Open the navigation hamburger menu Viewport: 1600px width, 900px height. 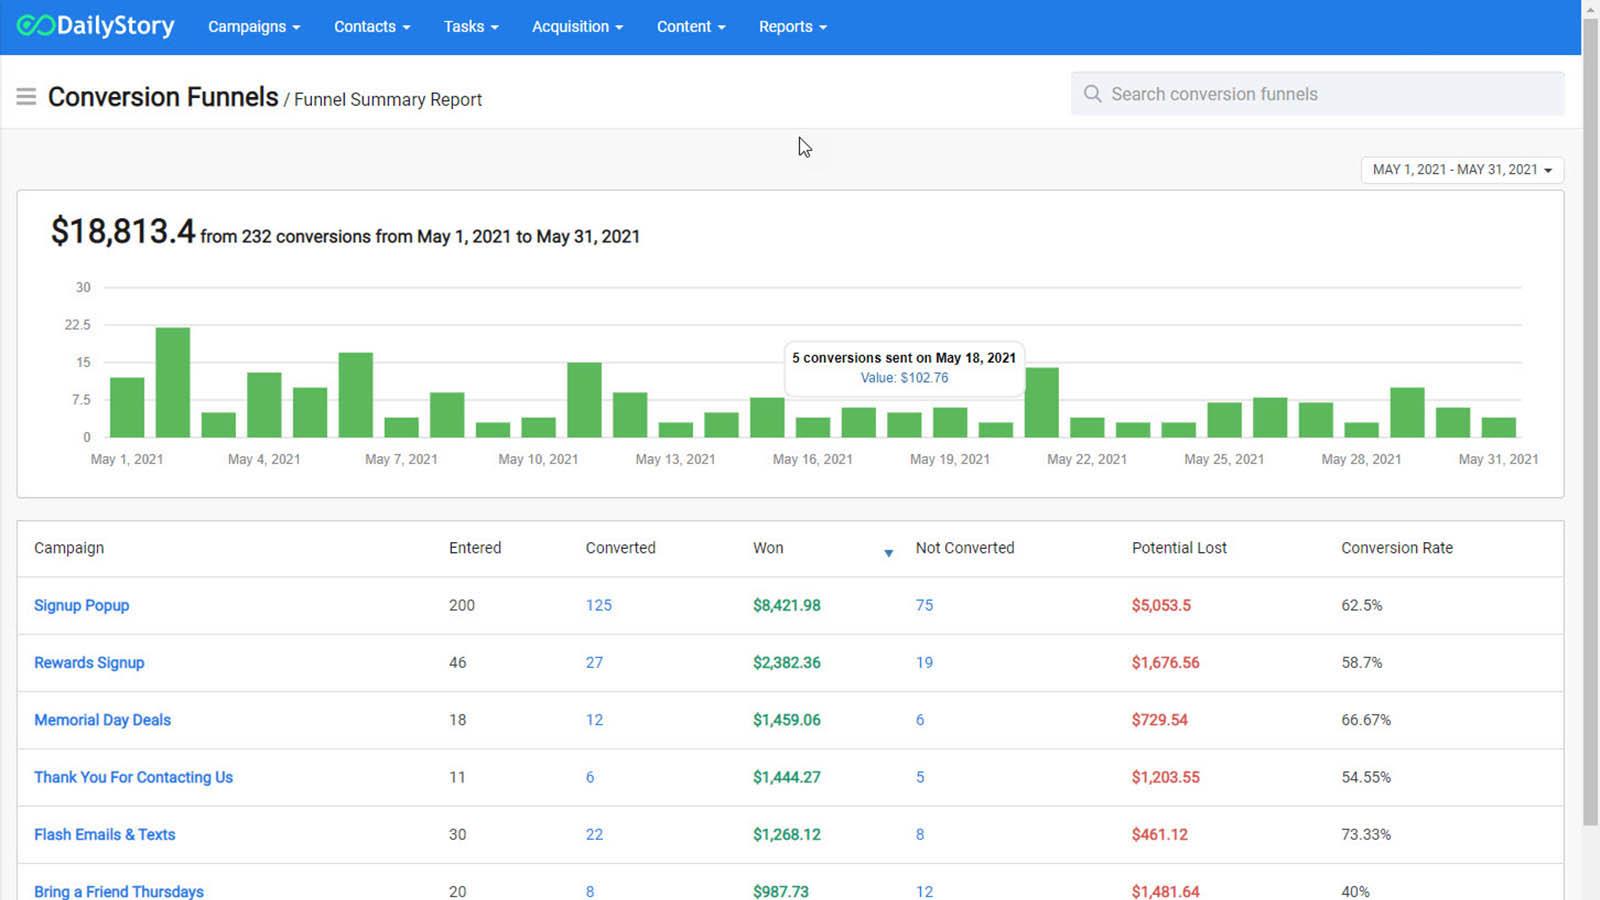26,96
